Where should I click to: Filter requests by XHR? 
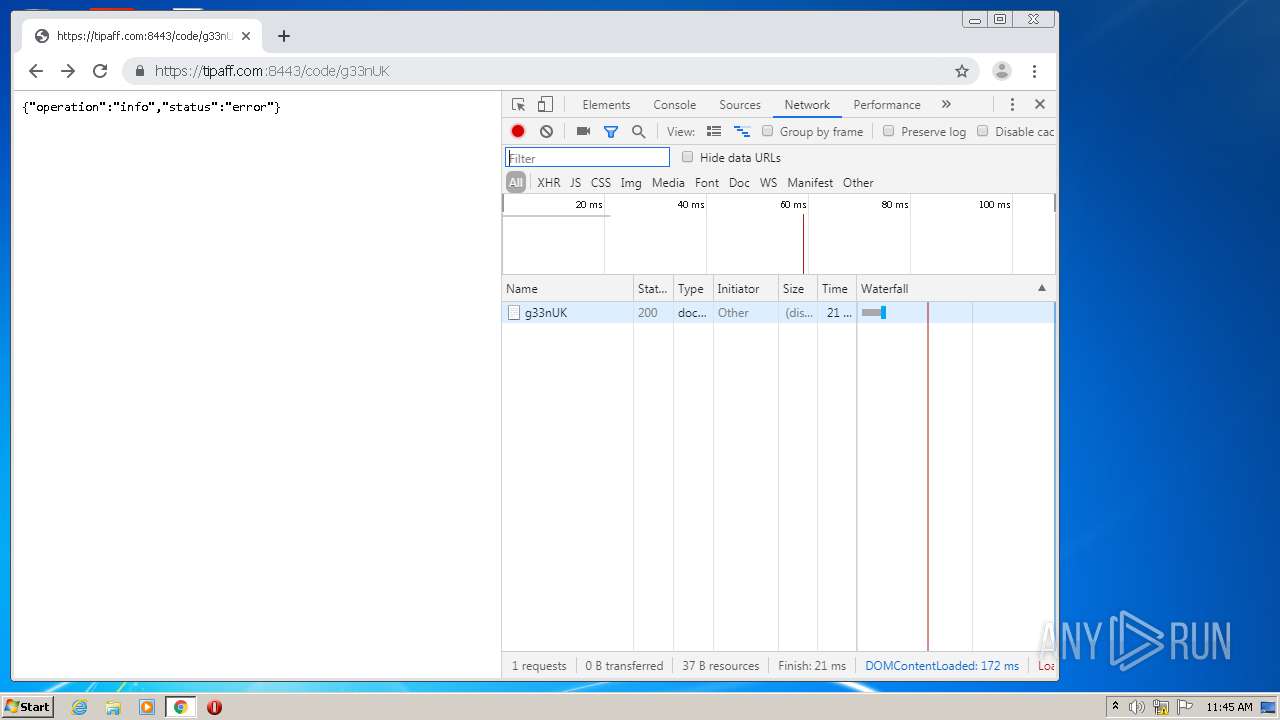[549, 182]
